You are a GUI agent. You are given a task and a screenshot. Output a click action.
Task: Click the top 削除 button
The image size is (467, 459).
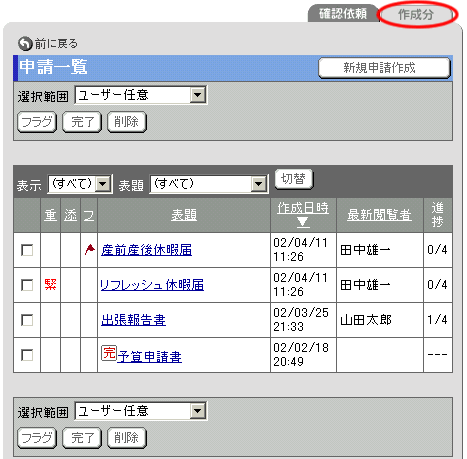[x=127, y=122]
